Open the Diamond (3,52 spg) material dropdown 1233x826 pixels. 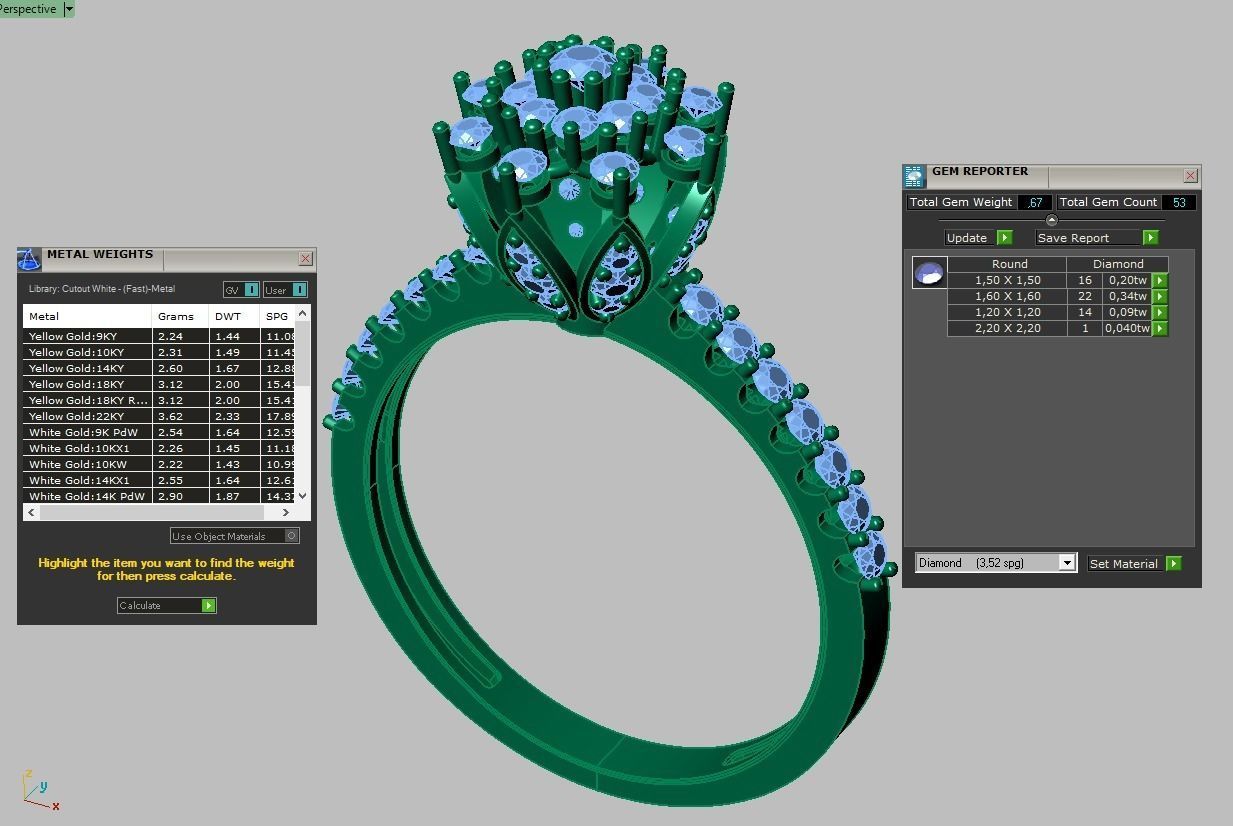coord(996,563)
